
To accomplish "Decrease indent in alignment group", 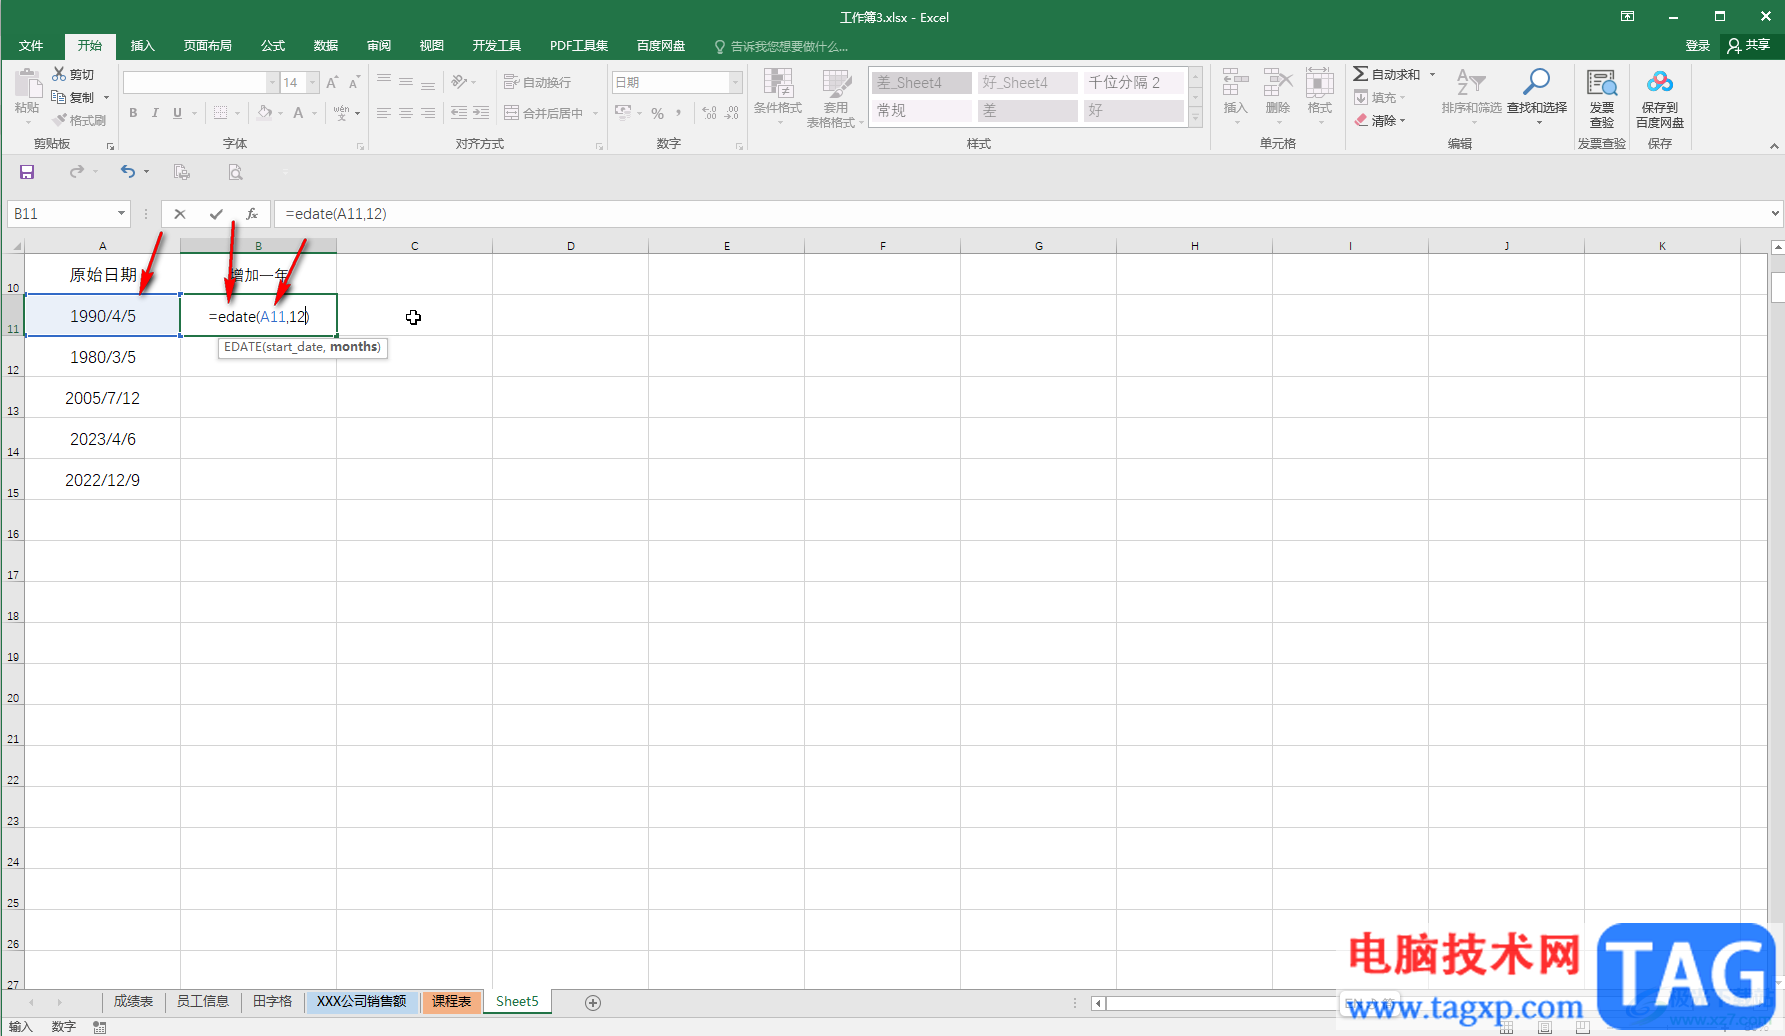I will [459, 113].
